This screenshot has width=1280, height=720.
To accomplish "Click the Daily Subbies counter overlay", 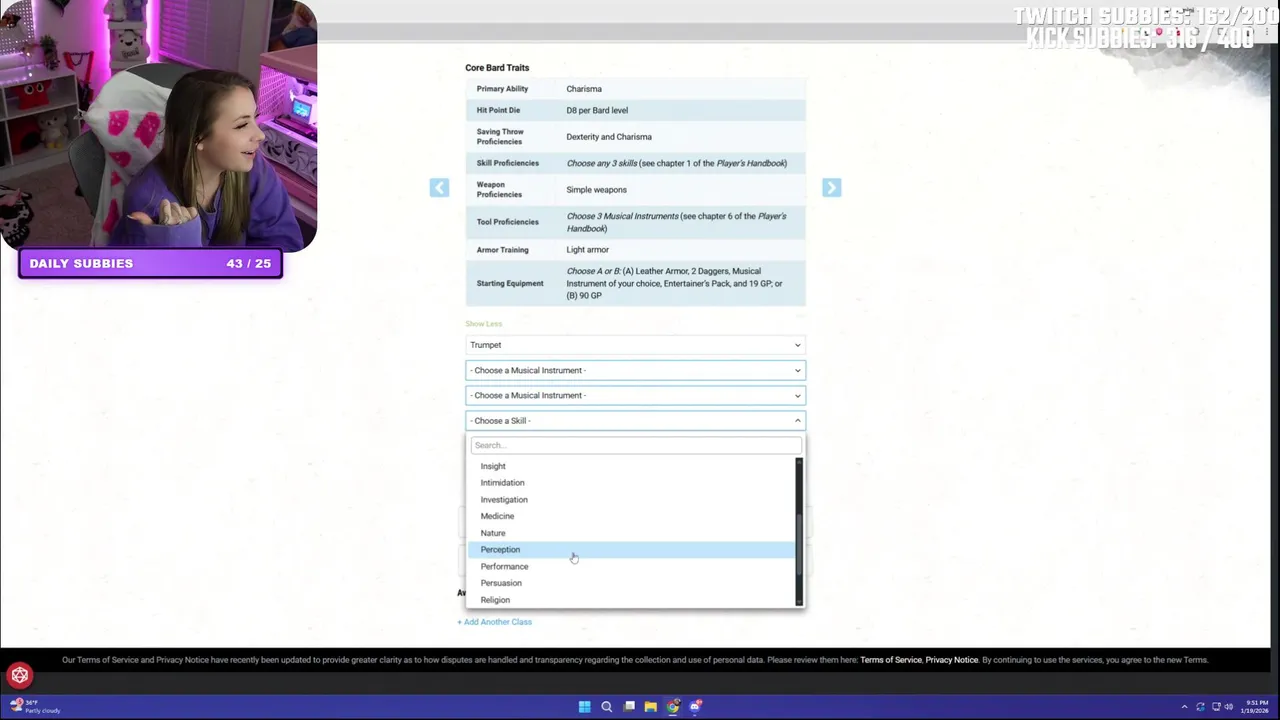I will 150,264.
